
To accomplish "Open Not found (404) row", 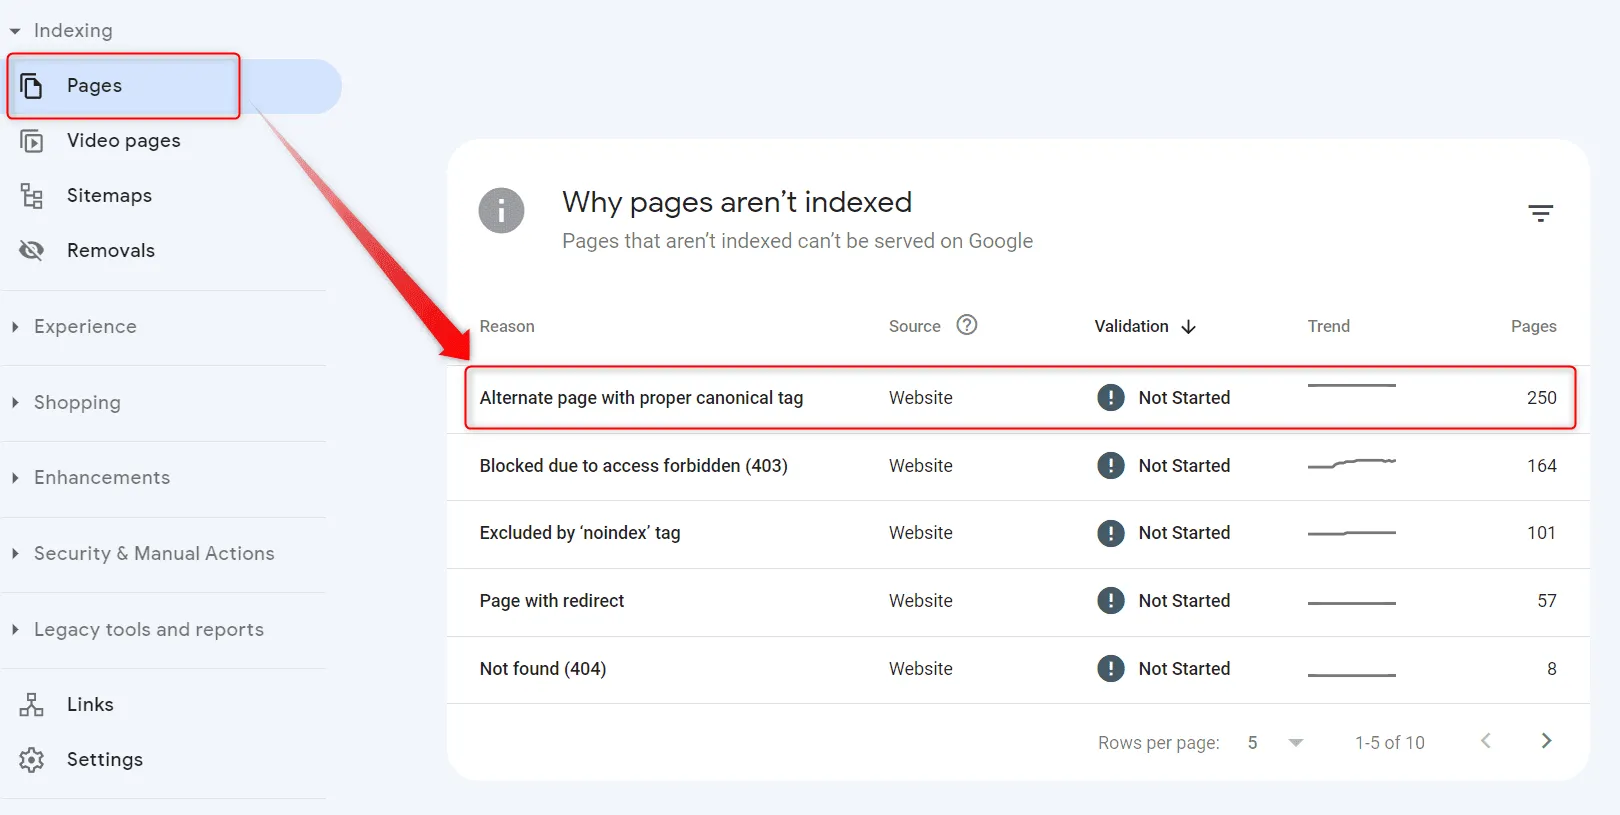I will (1018, 670).
